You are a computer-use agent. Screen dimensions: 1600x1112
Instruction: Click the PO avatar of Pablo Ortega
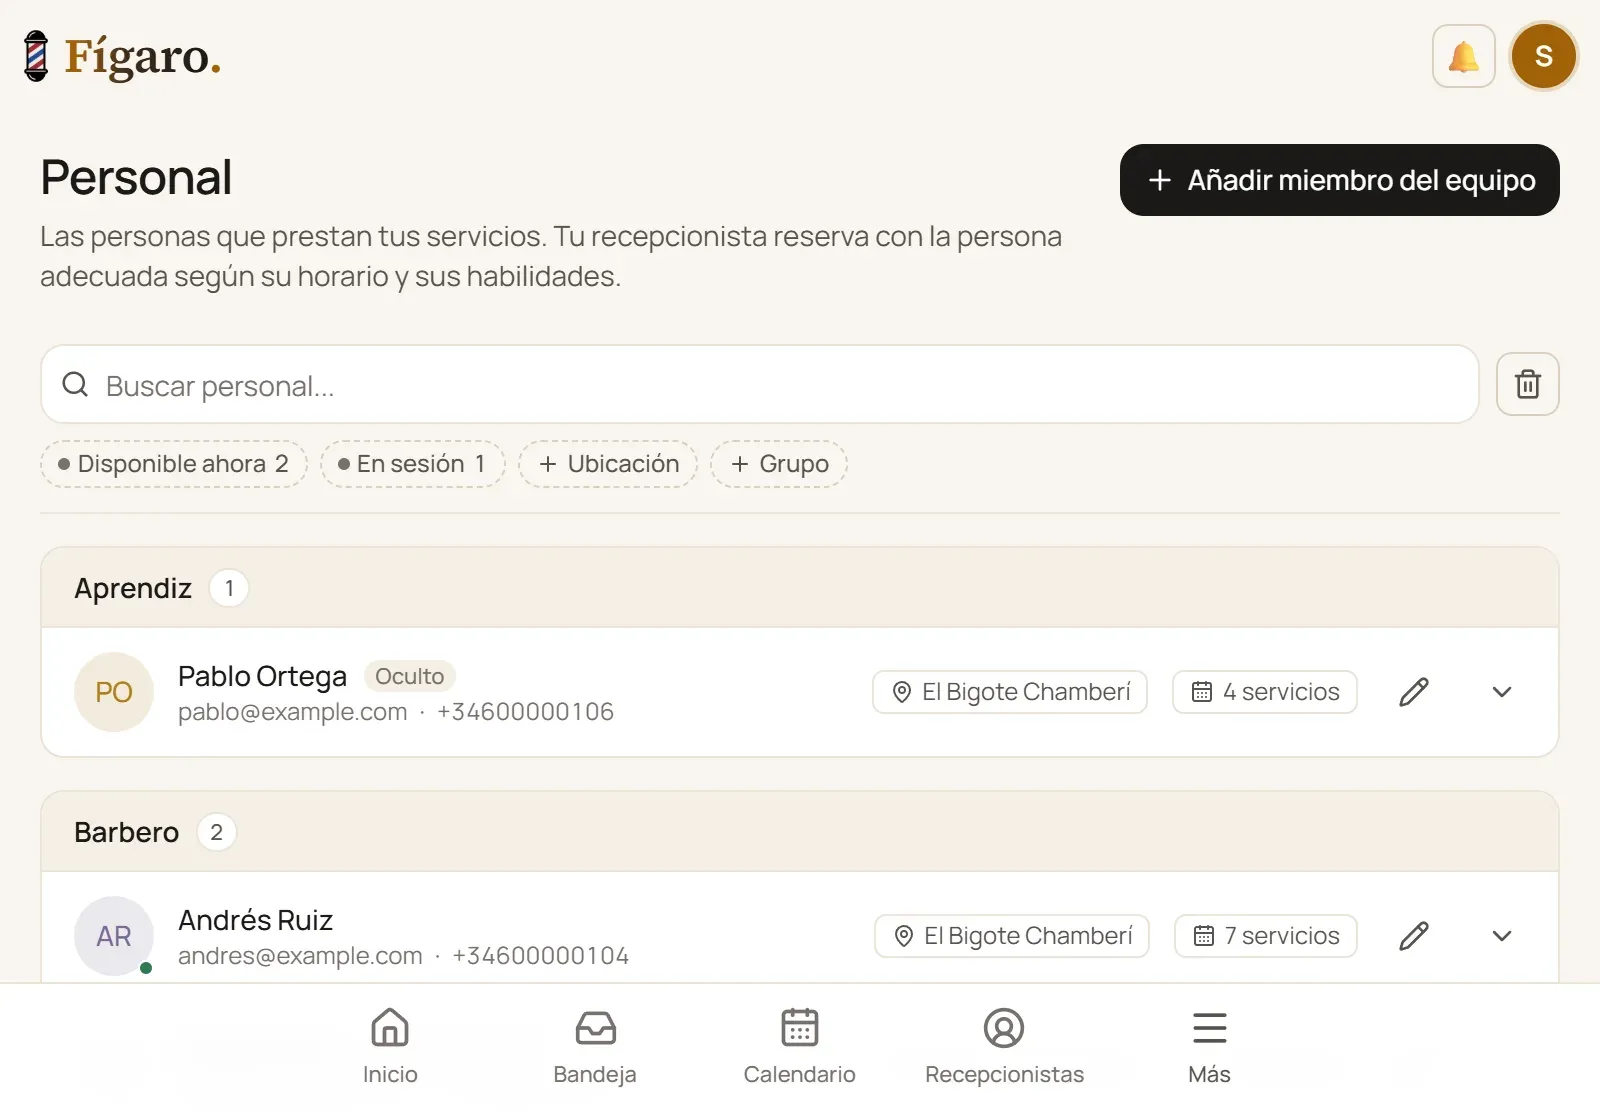coord(114,692)
